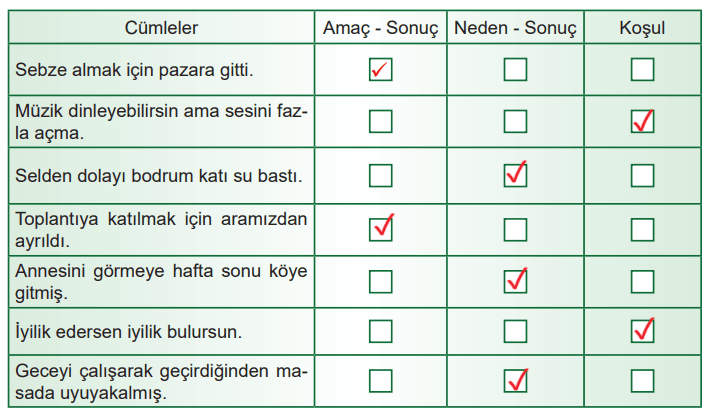Click the 'Amaç - Sonuç' column header
Image resolution: width=705 pixels, height=418 pixels.
[x=380, y=28]
